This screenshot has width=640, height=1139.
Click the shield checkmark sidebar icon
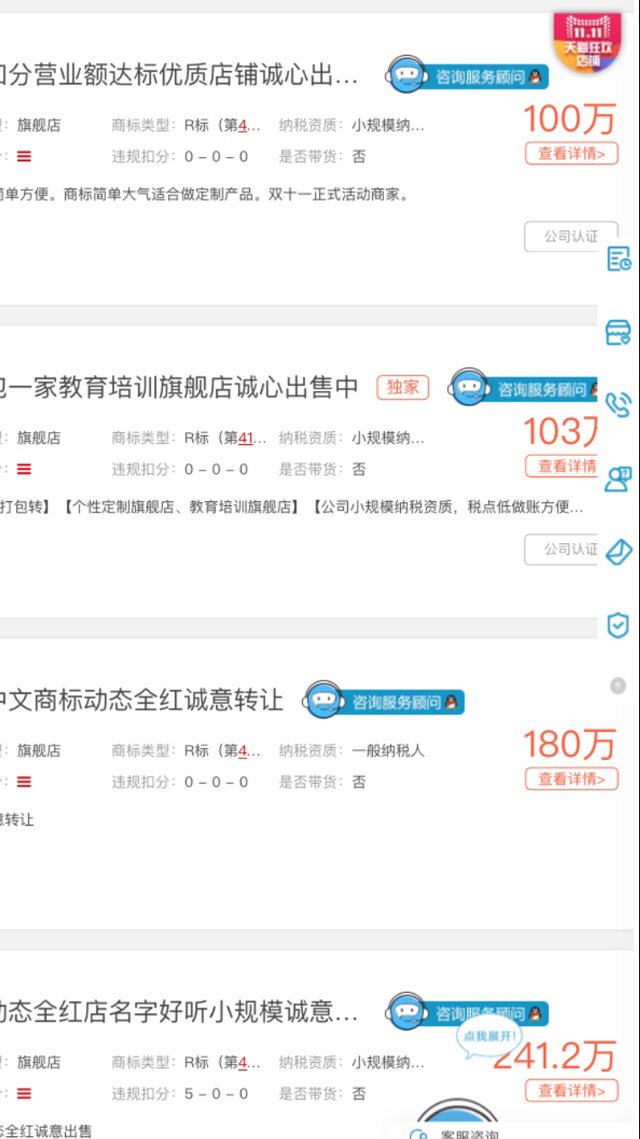(618, 625)
